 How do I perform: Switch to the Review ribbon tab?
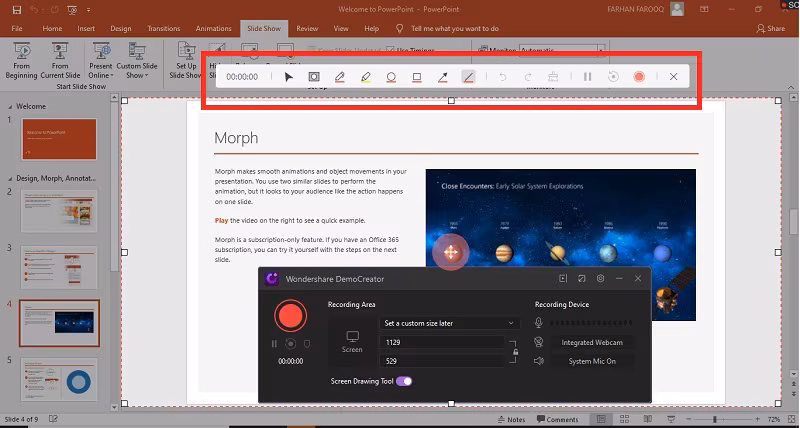[307, 29]
